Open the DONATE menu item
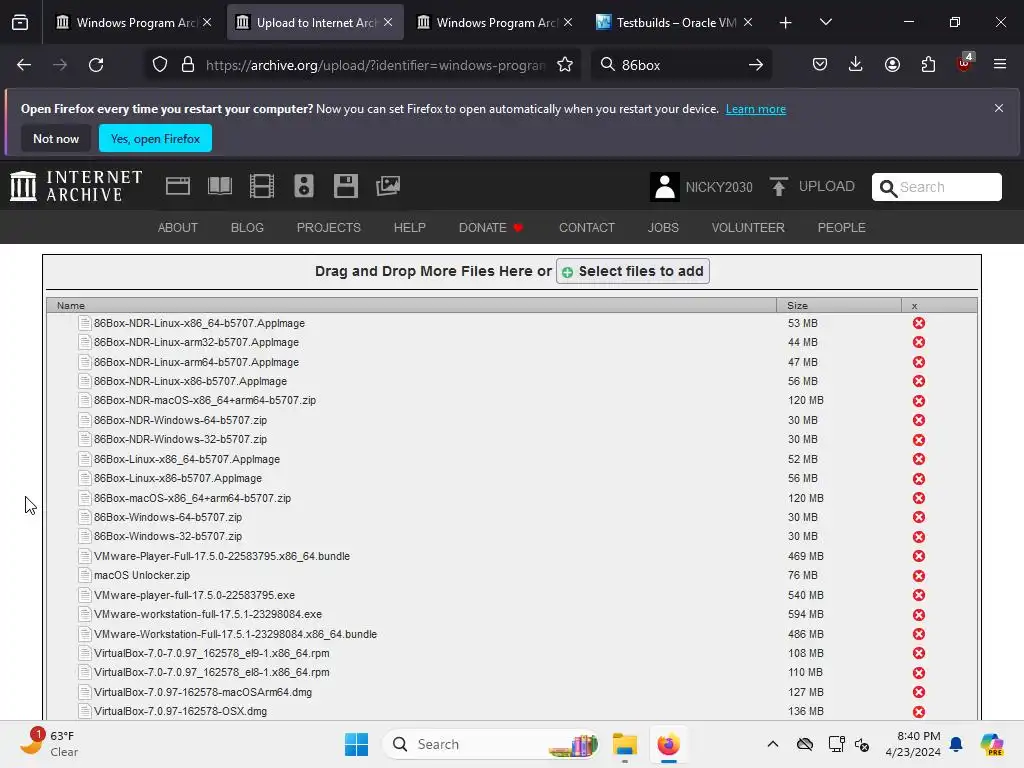Viewport: 1024px width, 768px height. (491, 228)
